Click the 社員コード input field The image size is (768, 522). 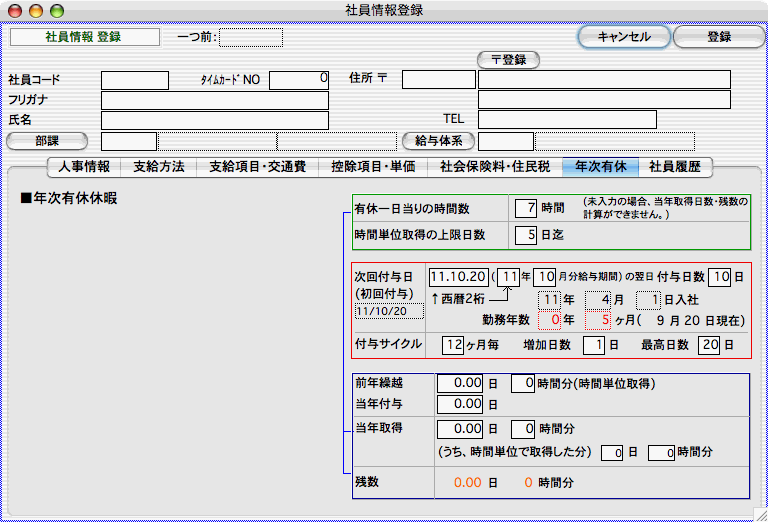(135, 79)
